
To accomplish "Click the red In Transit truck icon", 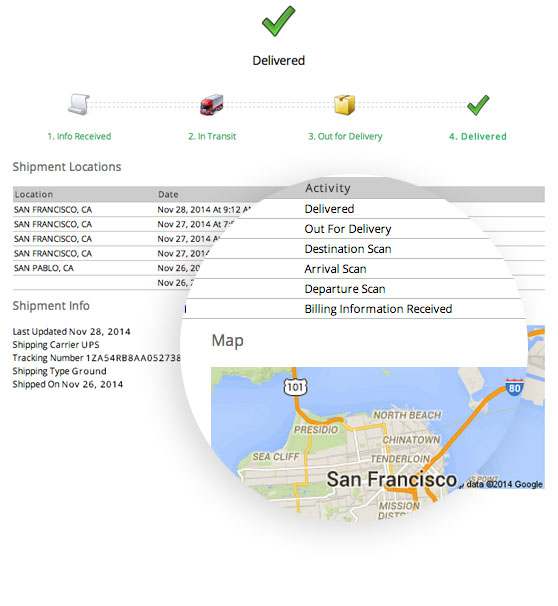I will 212,104.
